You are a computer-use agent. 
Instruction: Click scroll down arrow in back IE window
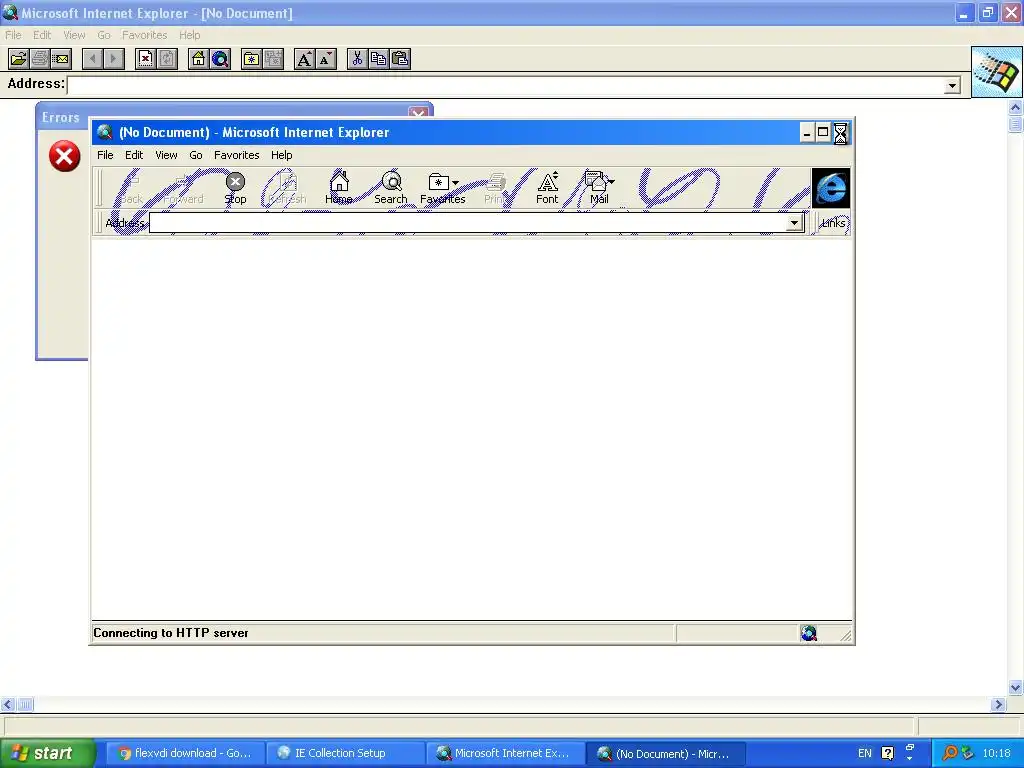(1016, 687)
